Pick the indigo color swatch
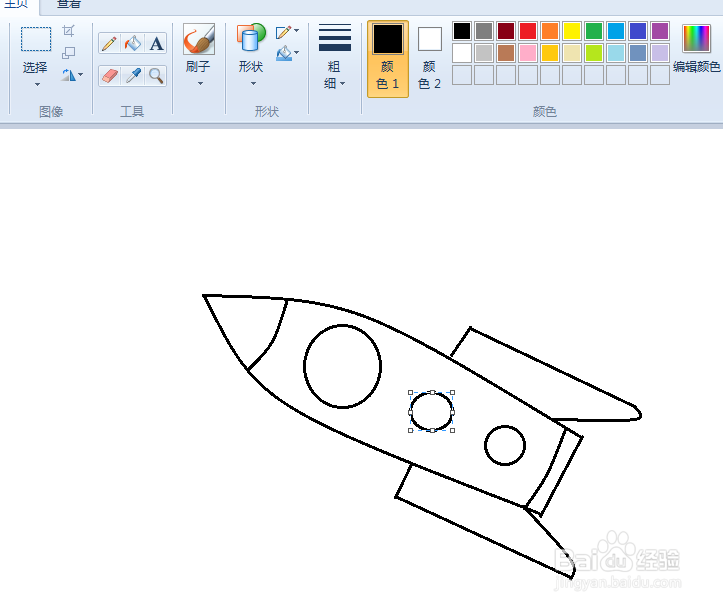 point(638,31)
